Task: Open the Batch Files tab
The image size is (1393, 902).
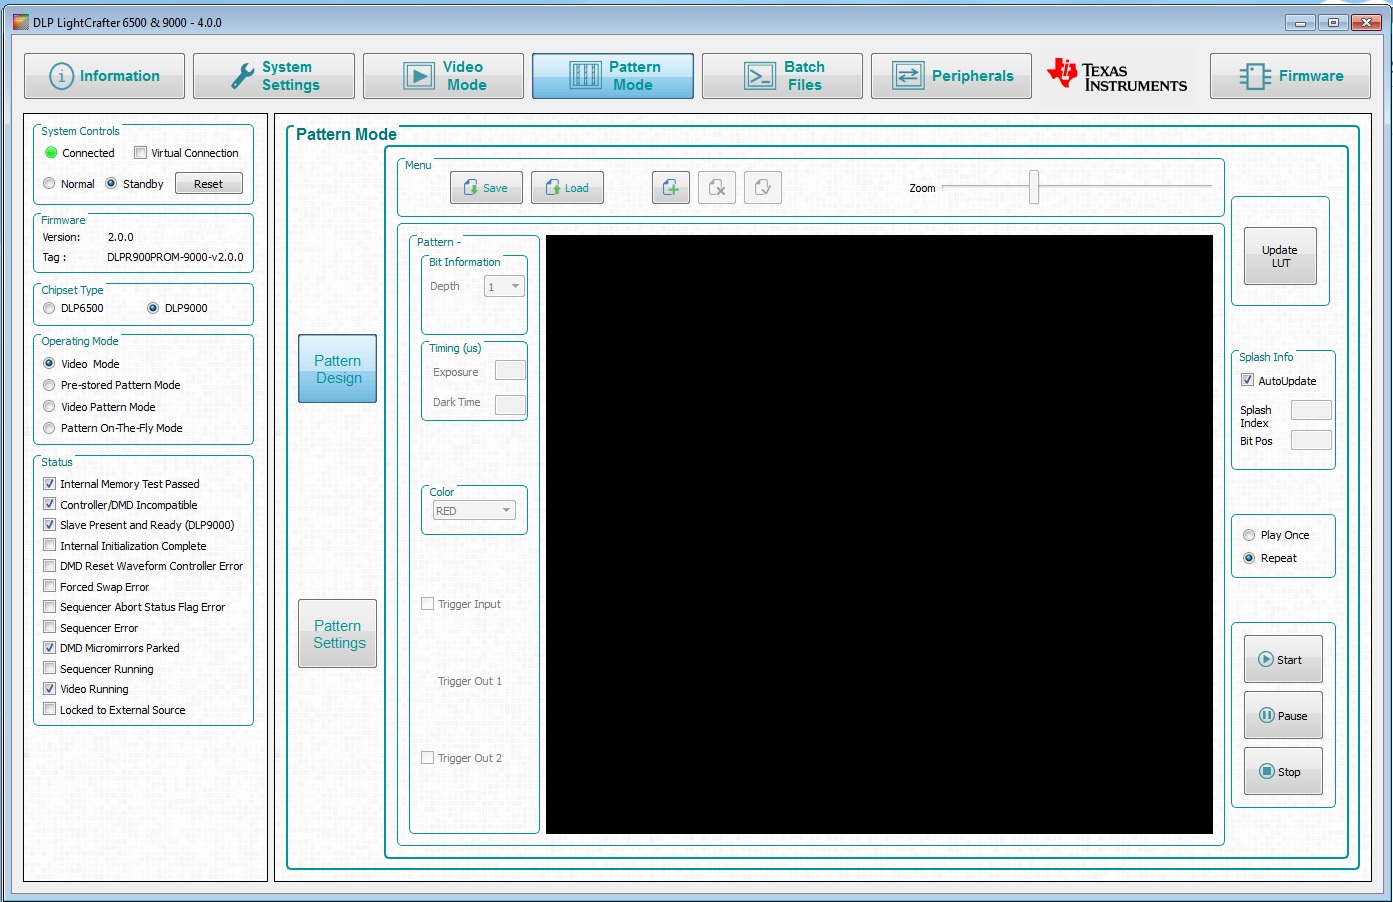Action: 782,76
